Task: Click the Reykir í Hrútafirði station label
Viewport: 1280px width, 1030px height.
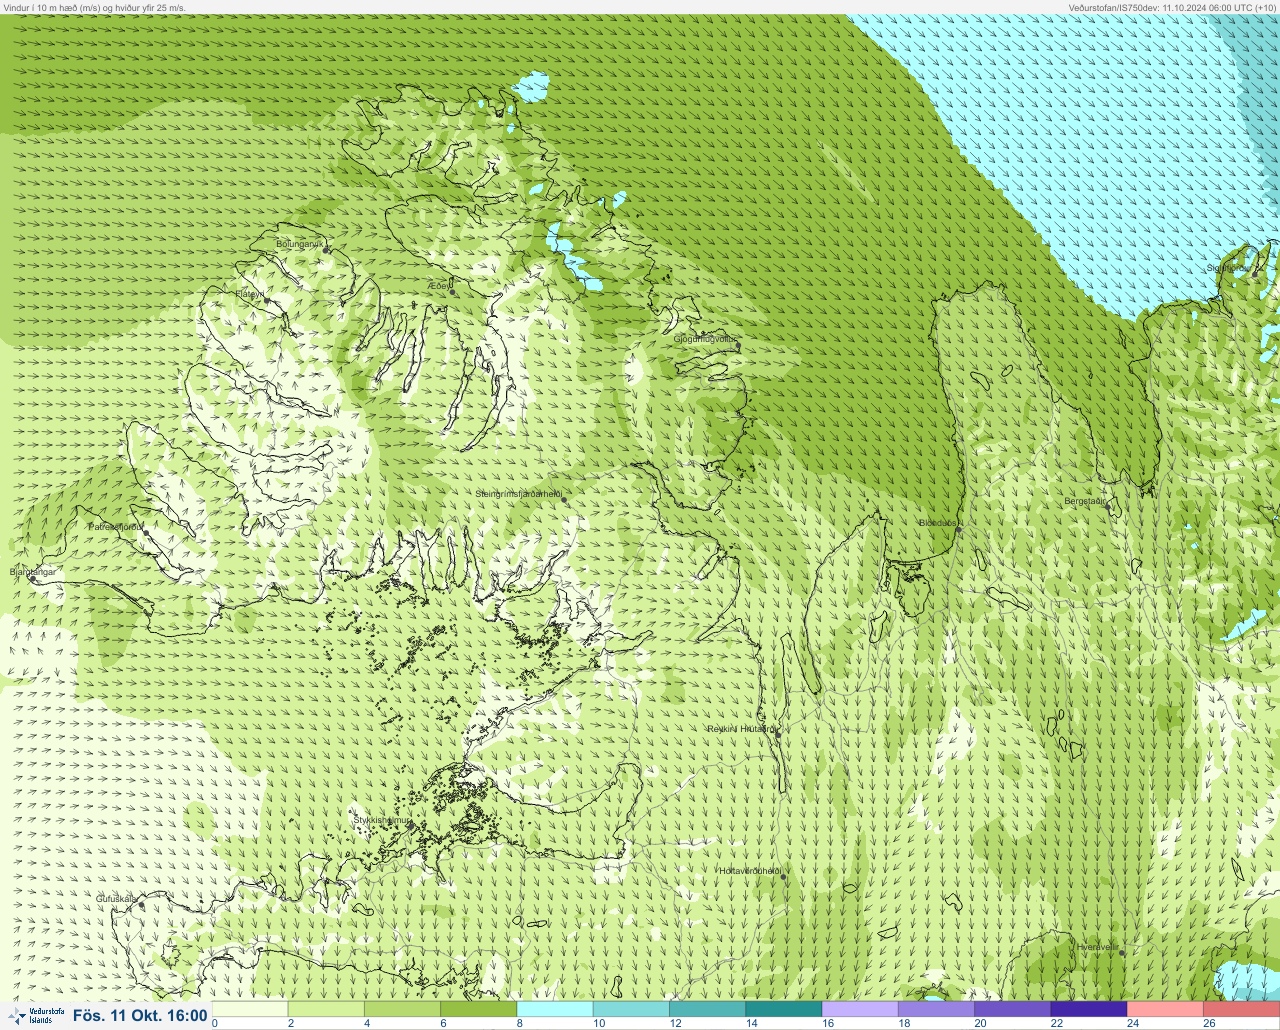Action: (741, 729)
